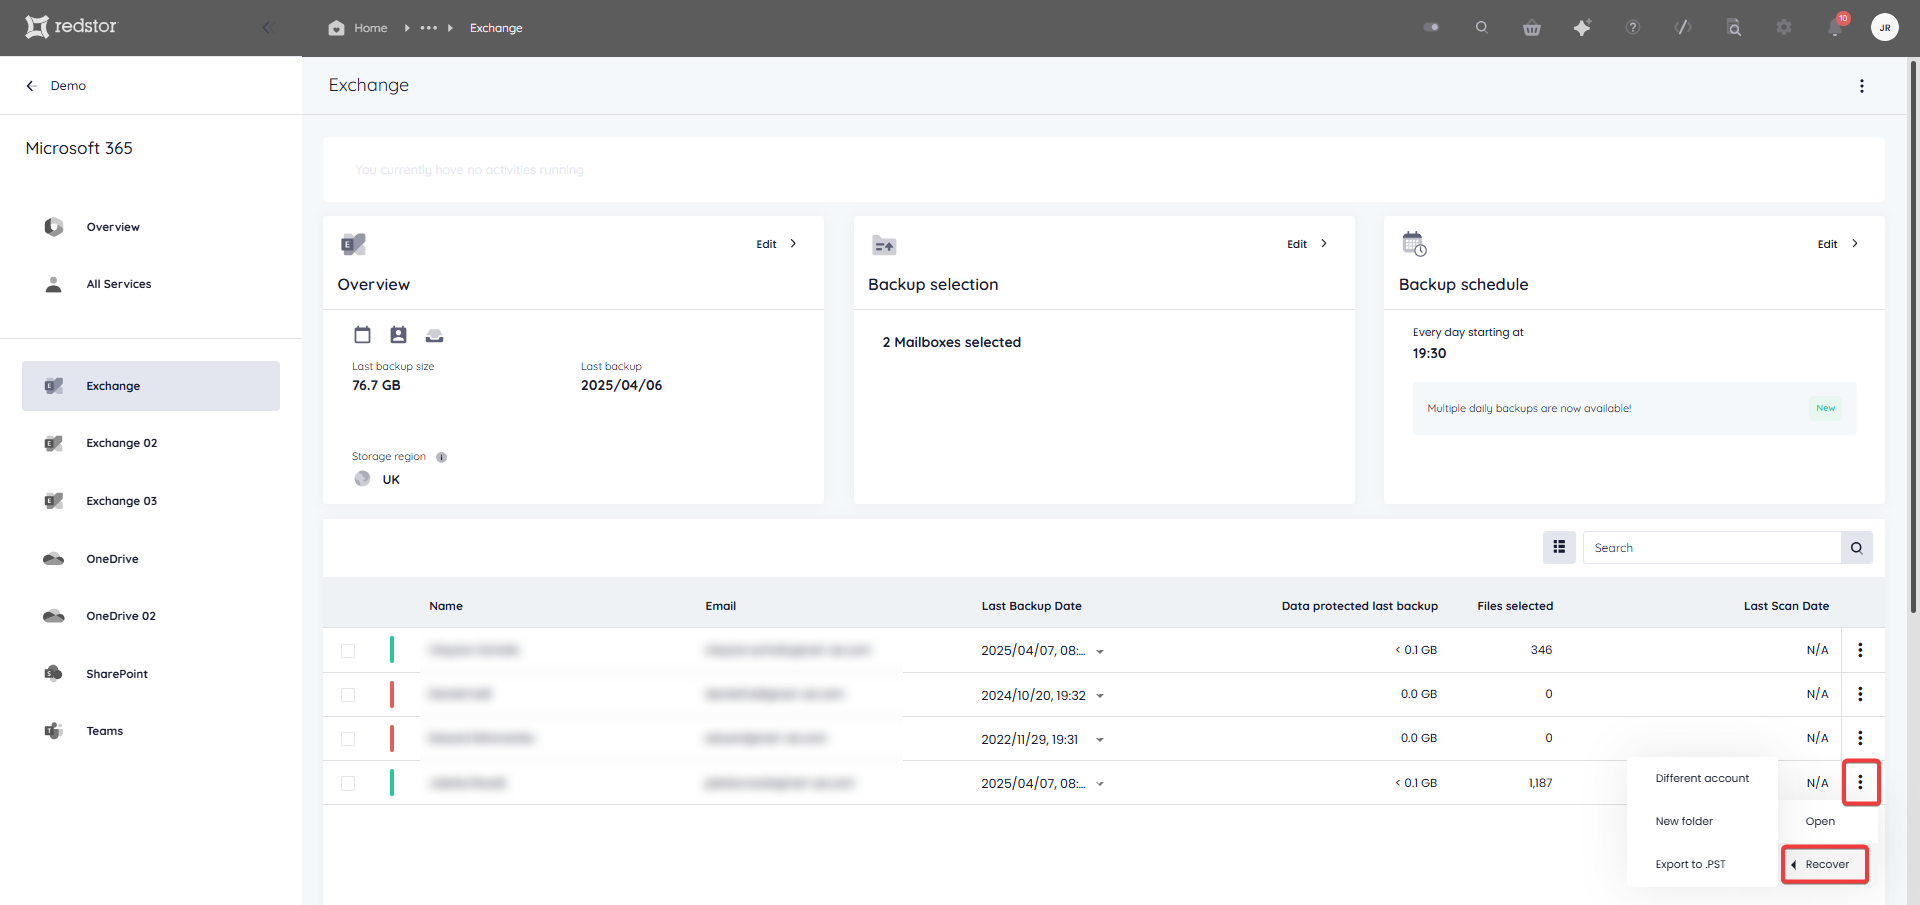This screenshot has width=1920, height=905.
Task: Sort by Last Backup Date header
Action: [1031, 606]
